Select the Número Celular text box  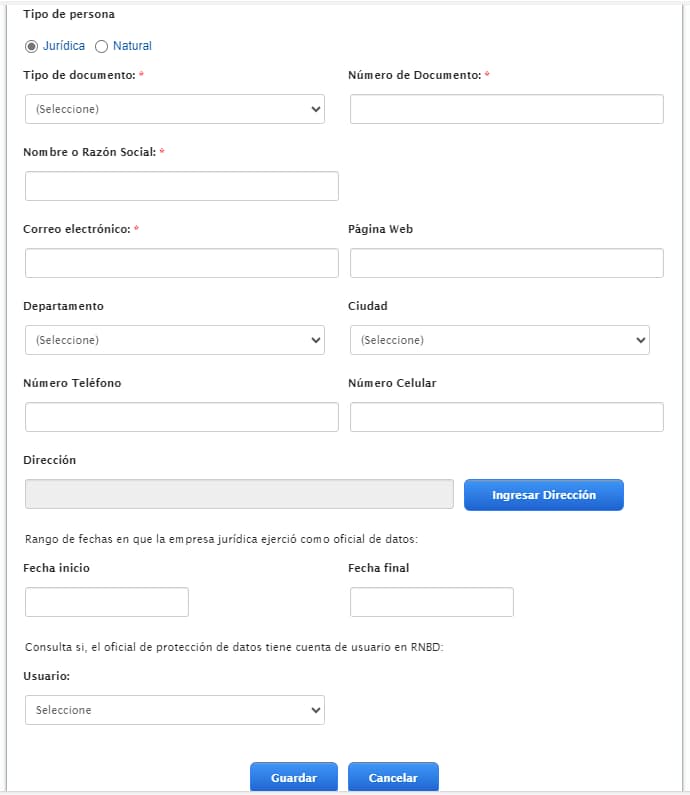pos(506,417)
